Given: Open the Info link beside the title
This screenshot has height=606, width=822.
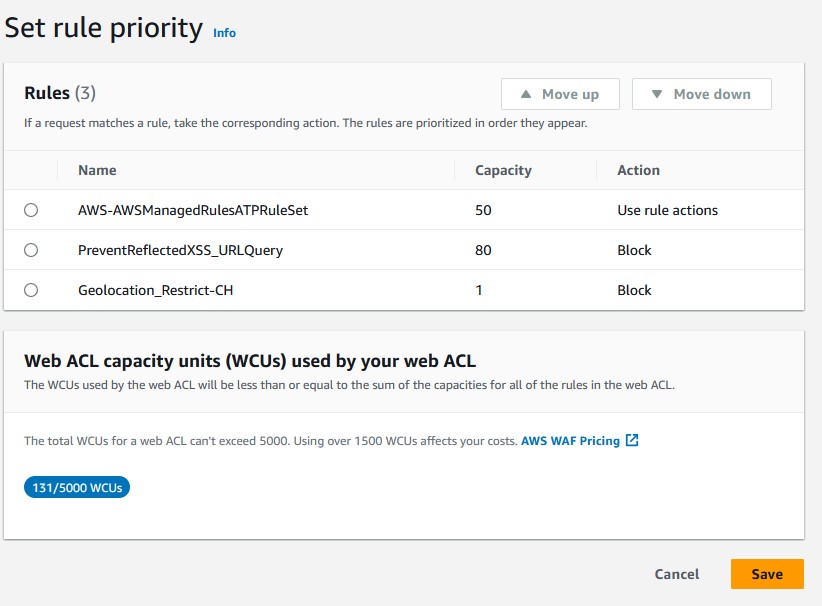Looking at the screenshot, I should (x=224, y=33).
